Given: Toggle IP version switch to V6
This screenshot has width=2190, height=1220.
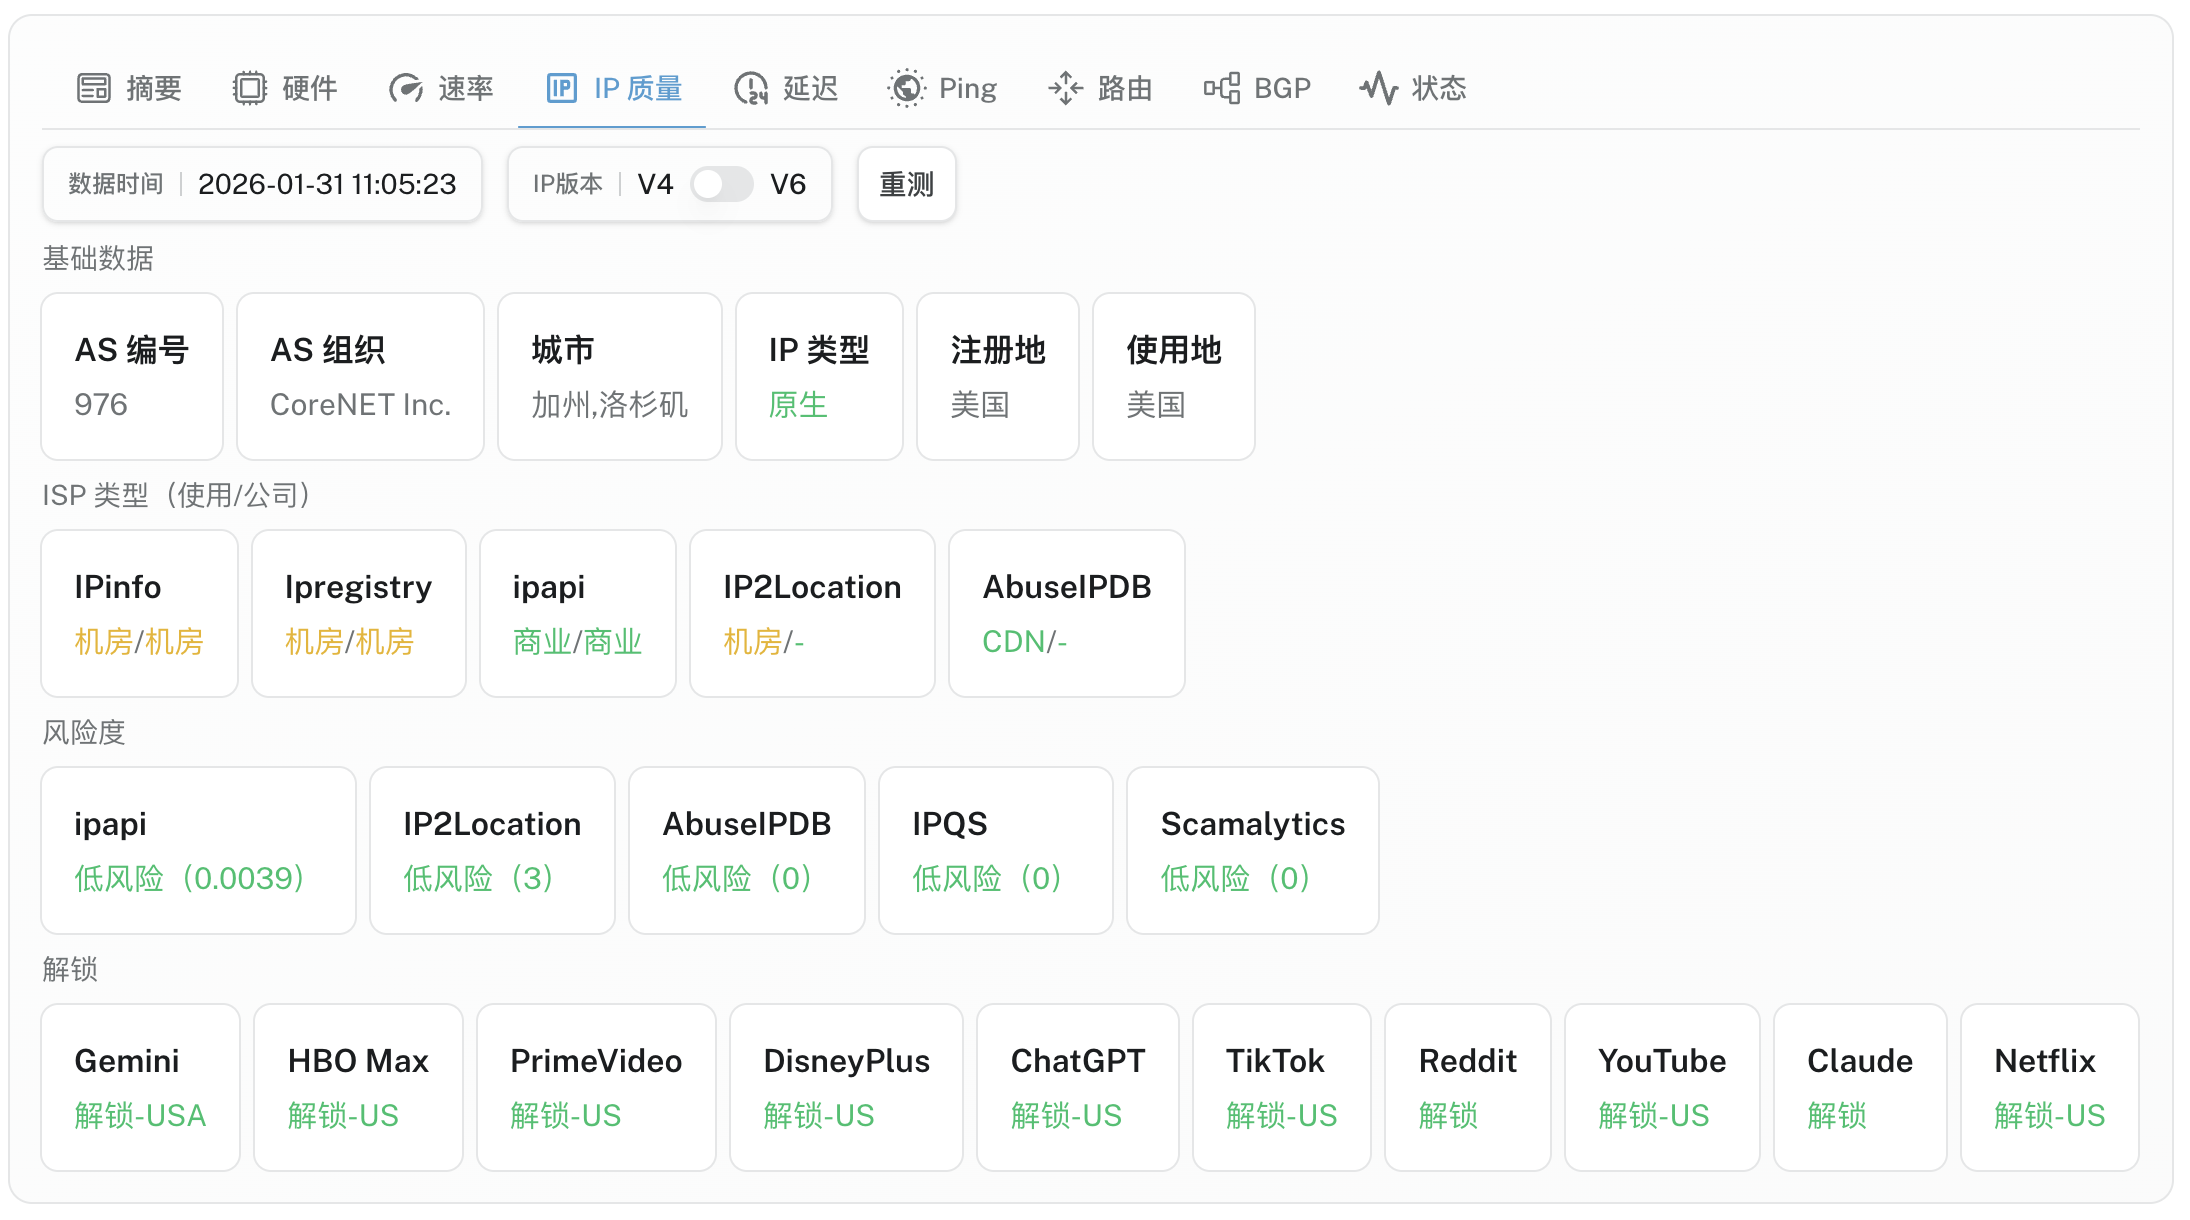Looking at the screenshot, I should point(722,184).
